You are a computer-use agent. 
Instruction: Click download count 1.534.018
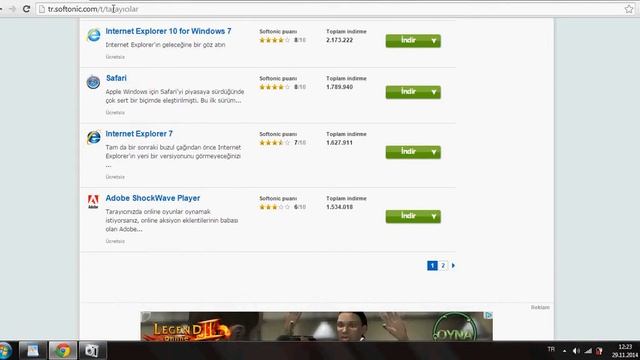(x=339, y=207)
